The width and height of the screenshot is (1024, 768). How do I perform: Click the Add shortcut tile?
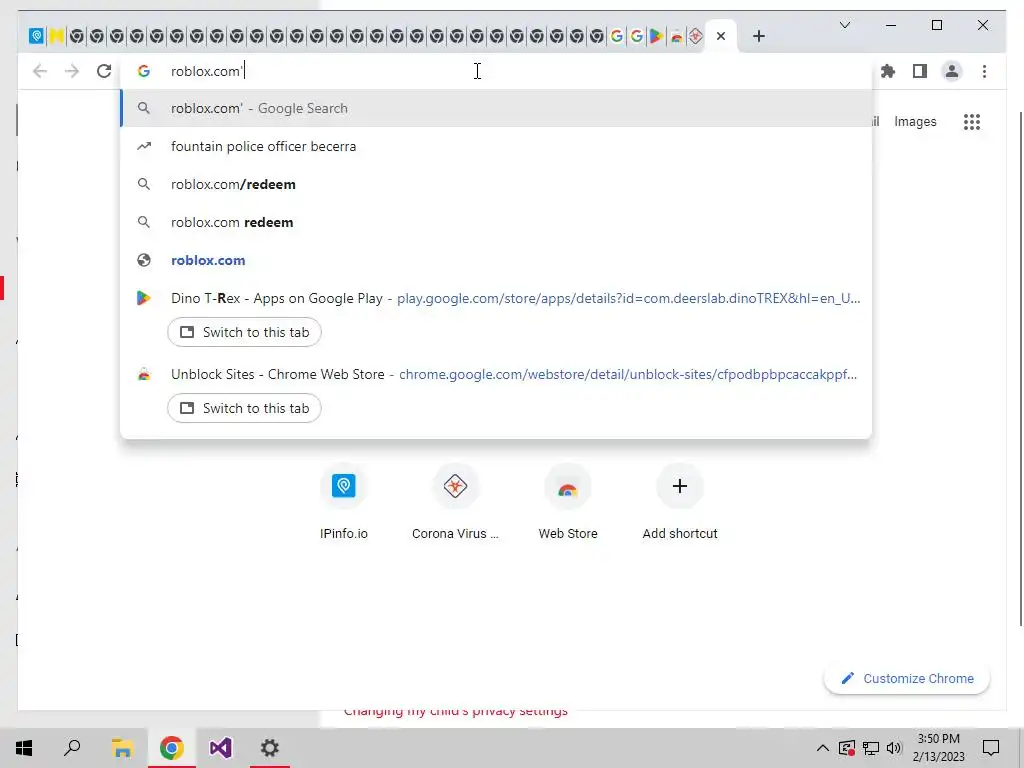pyautogui.click(x=680, y=503)
